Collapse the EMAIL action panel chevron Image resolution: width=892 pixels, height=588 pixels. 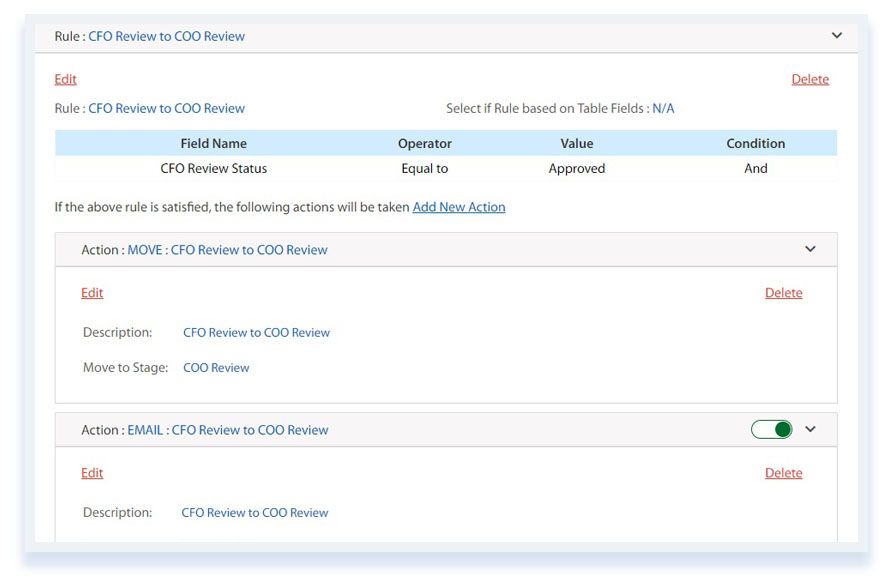[810, 429]
